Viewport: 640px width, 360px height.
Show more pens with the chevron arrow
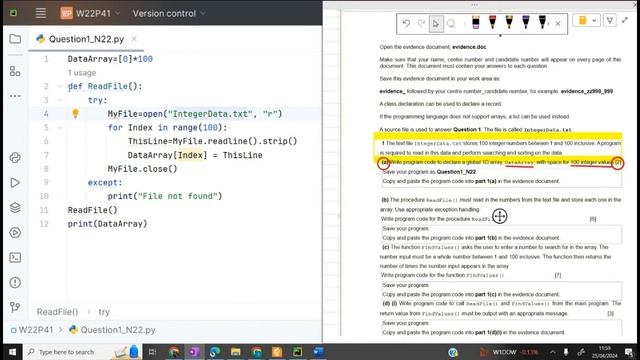pyautogui.click(x=548, y=24)
